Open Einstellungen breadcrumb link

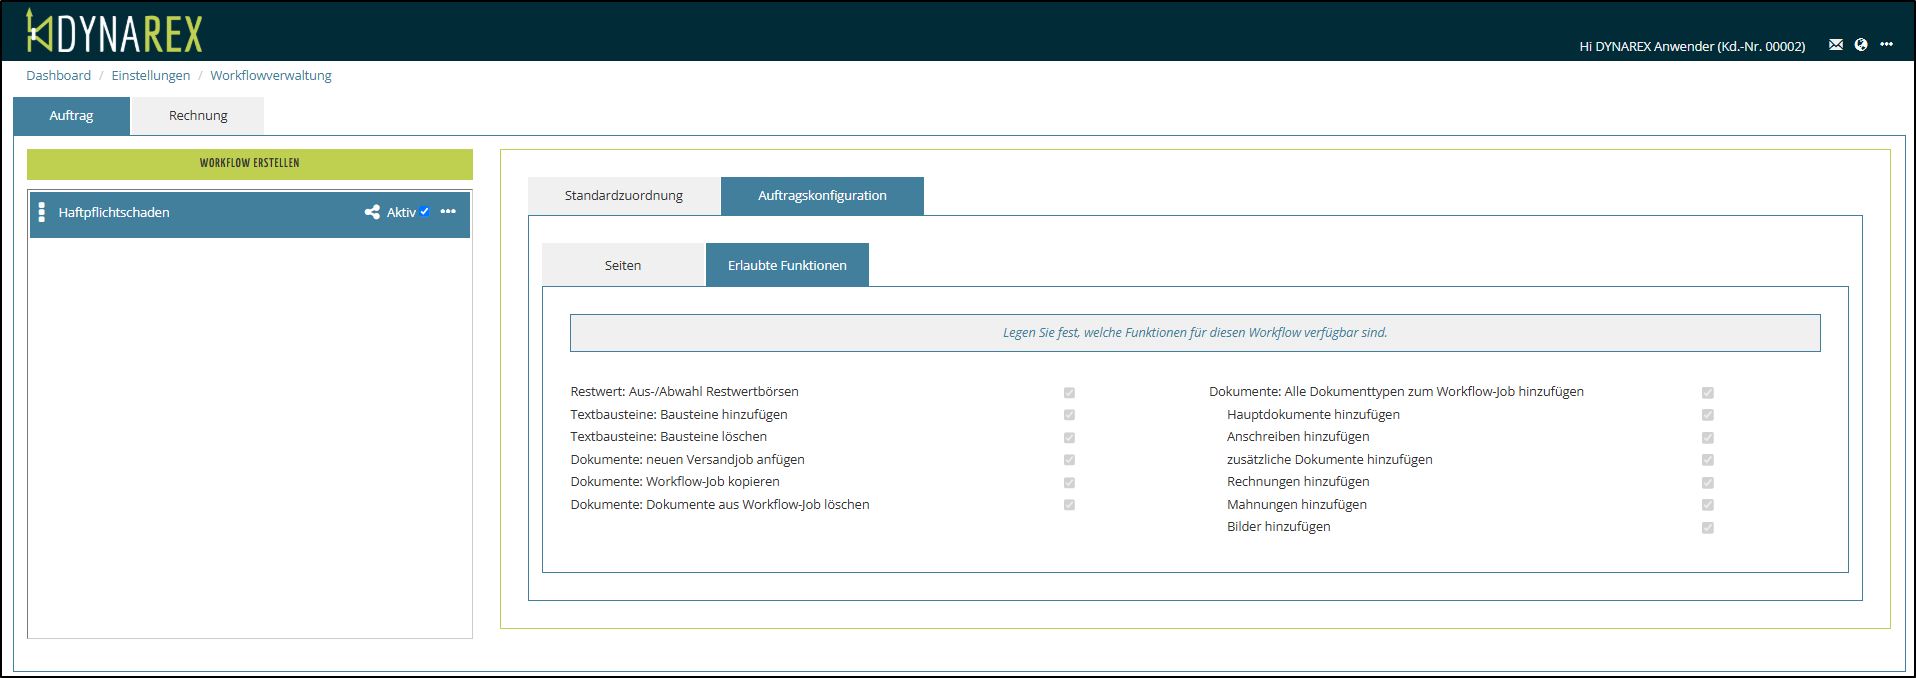150,76
